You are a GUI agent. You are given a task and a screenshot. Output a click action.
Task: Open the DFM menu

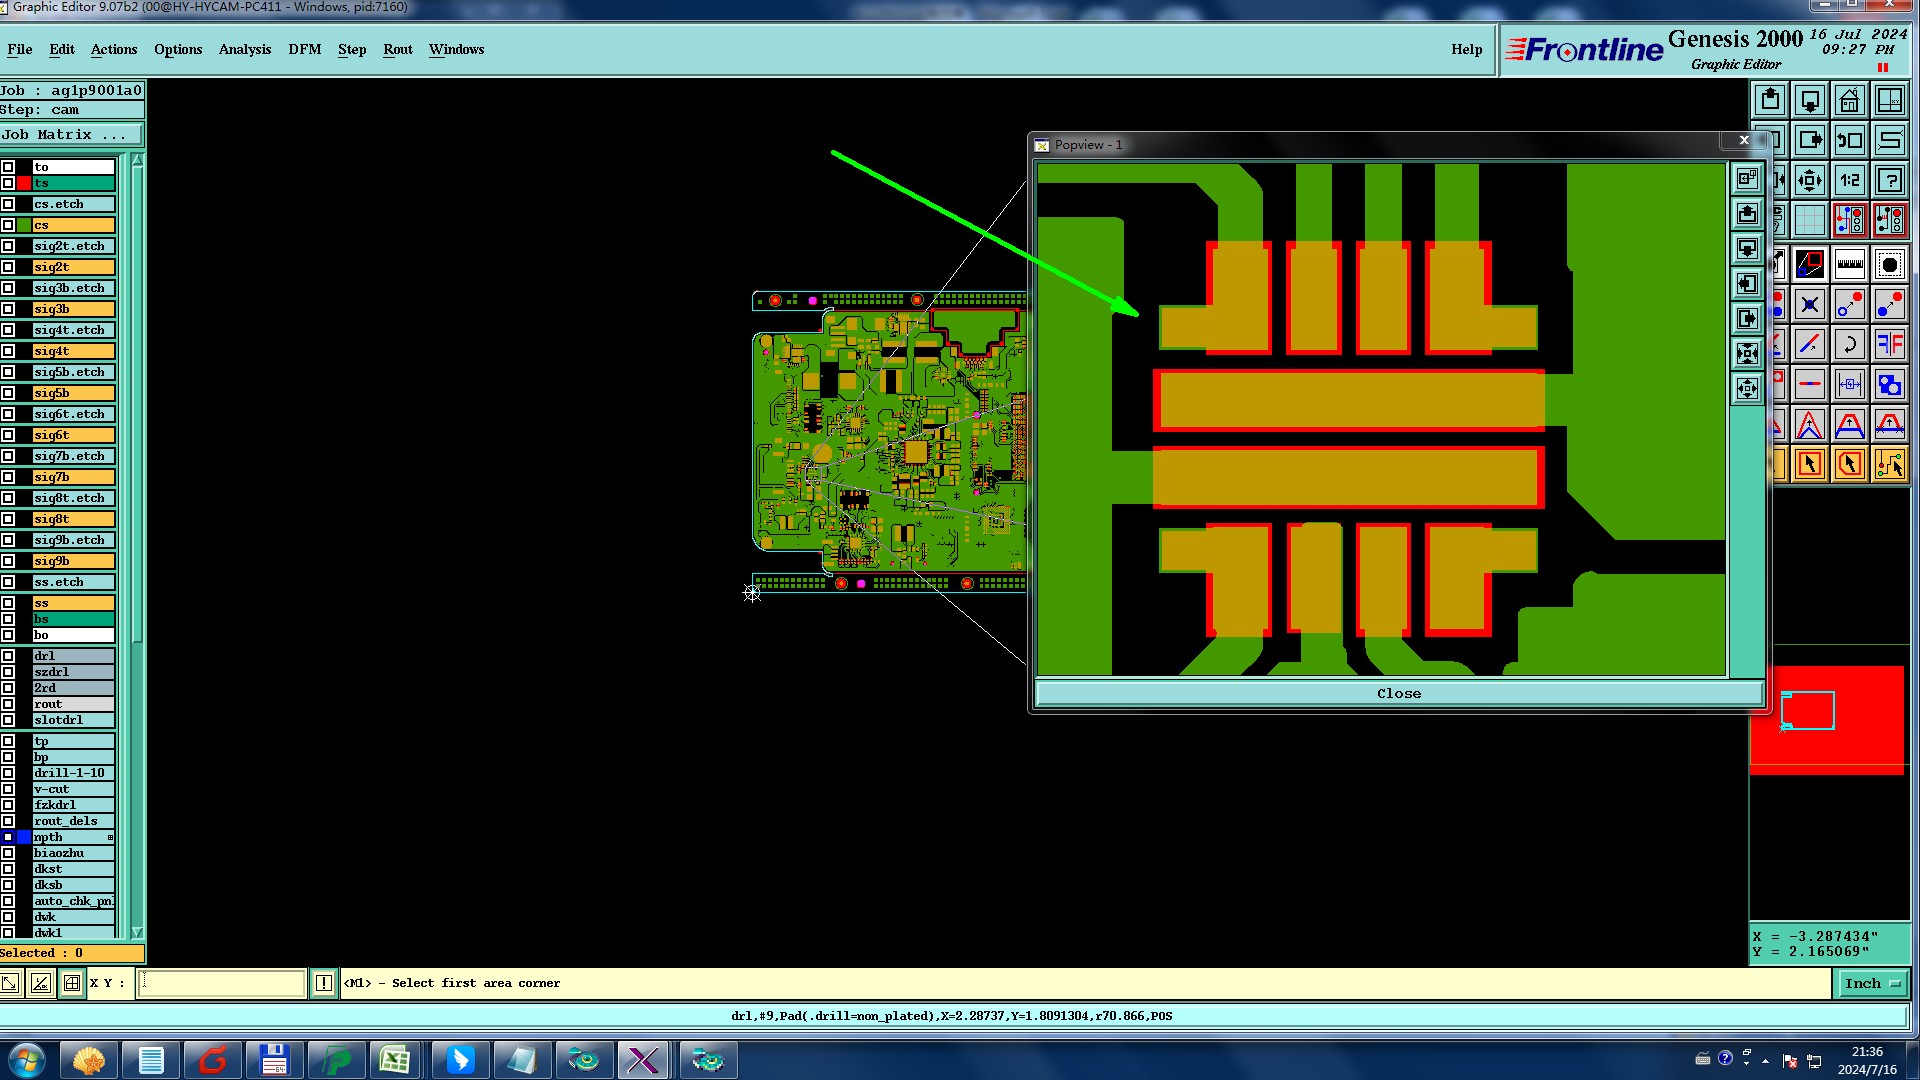[304, 49]
